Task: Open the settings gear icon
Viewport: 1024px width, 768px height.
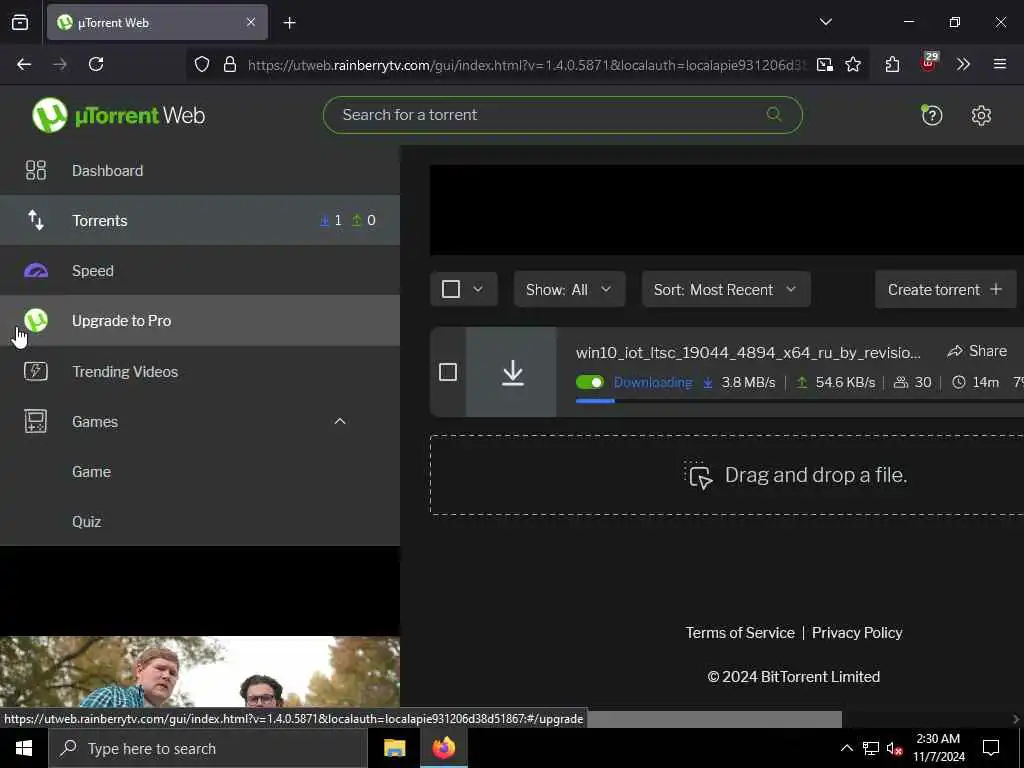Action: click(x=981, y=116)
